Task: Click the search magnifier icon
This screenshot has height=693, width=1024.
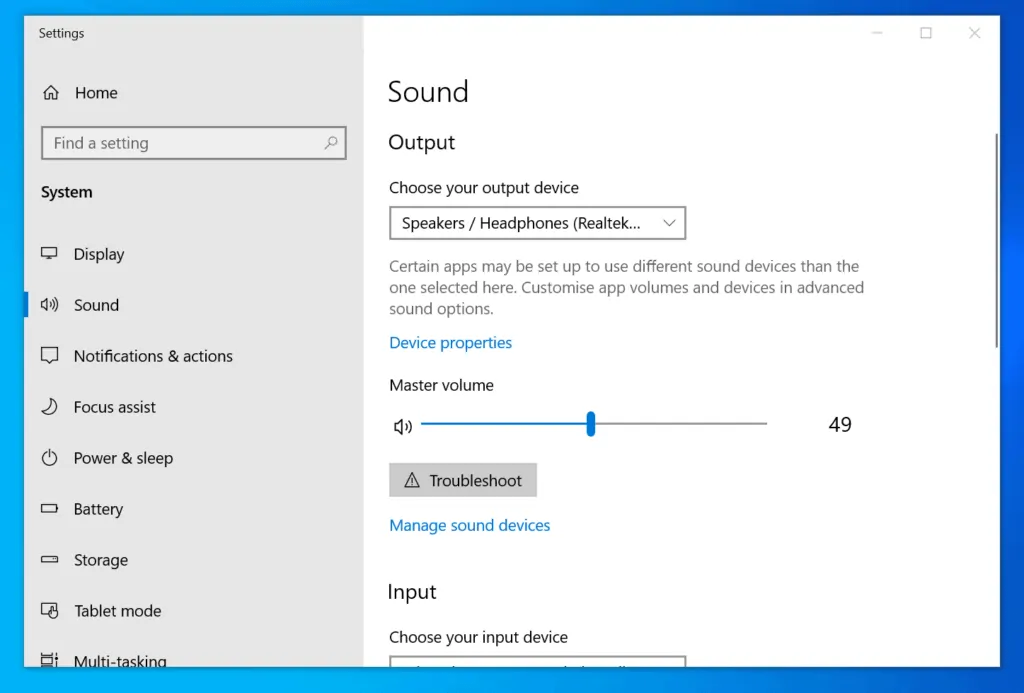Action: click(331, 143)
